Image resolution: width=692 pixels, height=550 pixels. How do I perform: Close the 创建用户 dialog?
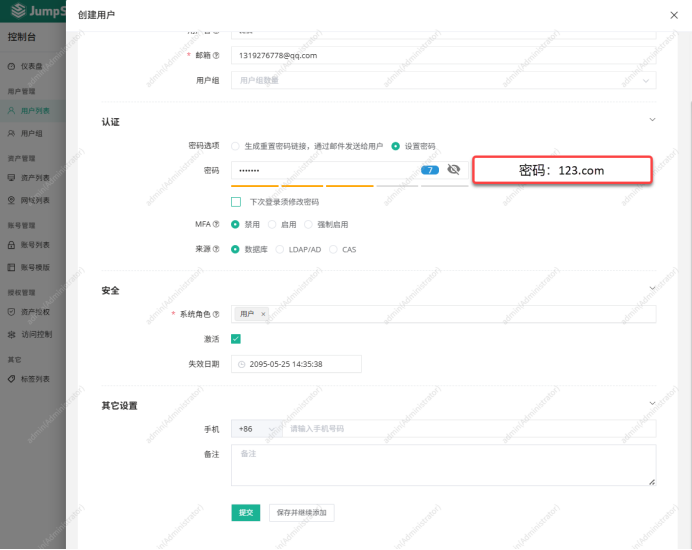[x=673, y=15]
